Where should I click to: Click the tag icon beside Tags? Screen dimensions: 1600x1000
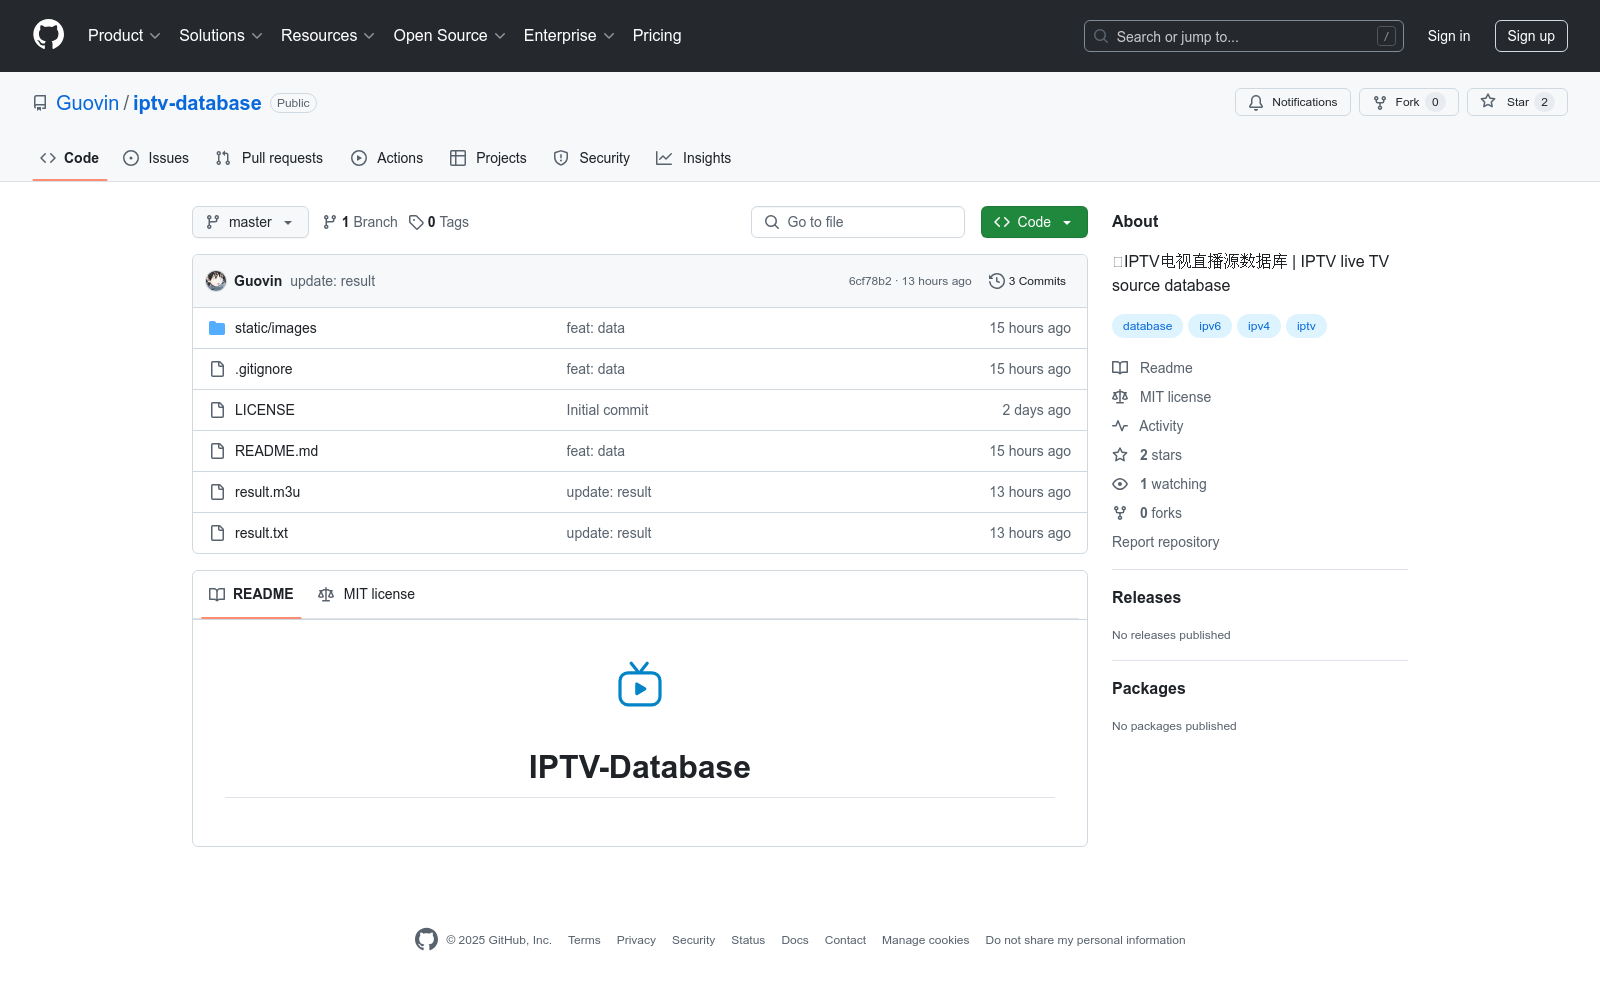[416, 222]
